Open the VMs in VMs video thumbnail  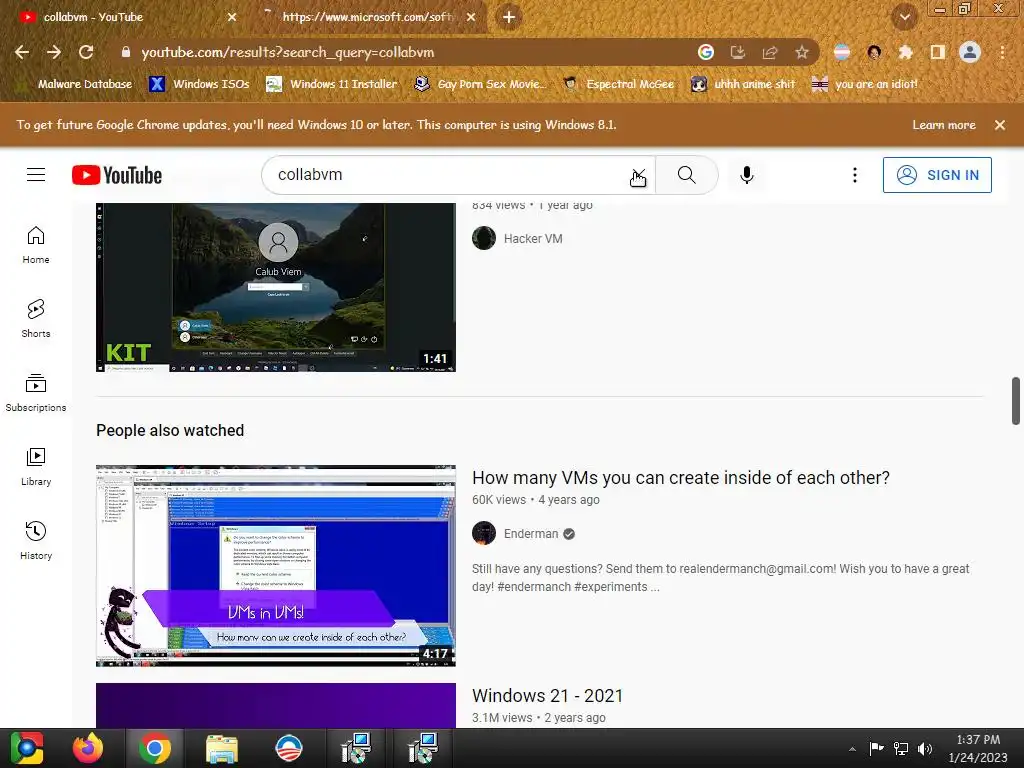[x=276, y=566]
